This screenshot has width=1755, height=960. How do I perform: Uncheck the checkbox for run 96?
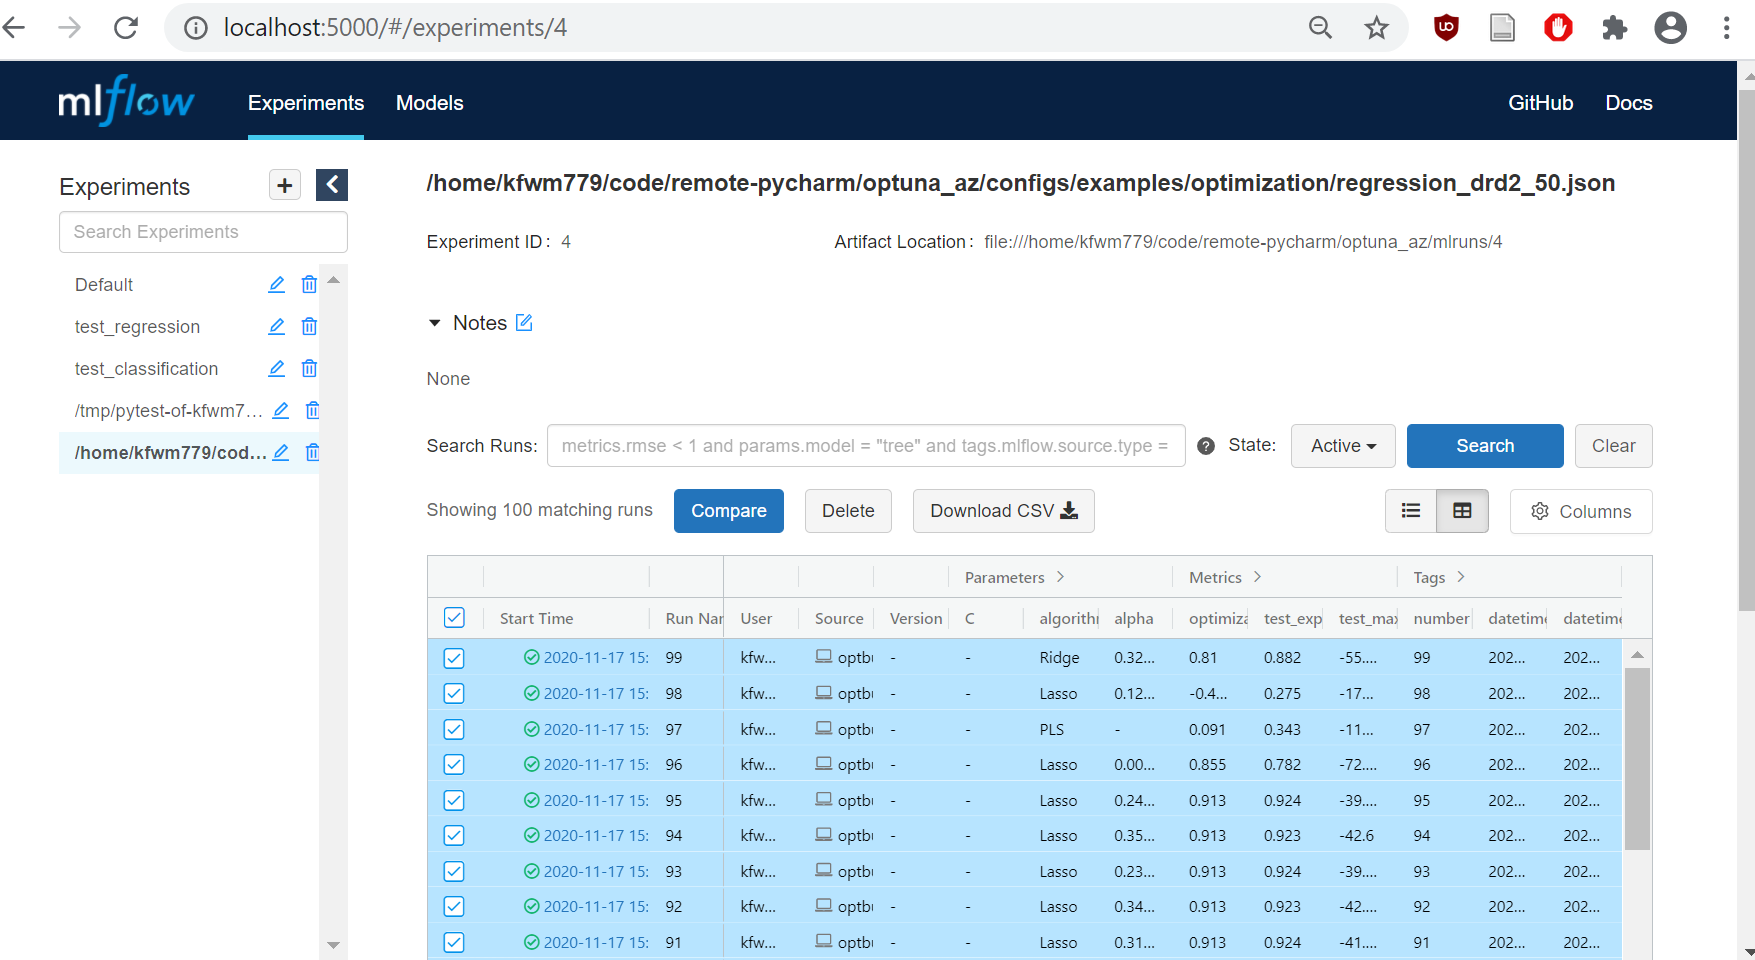pyautogui.click(x=454, y=765)
